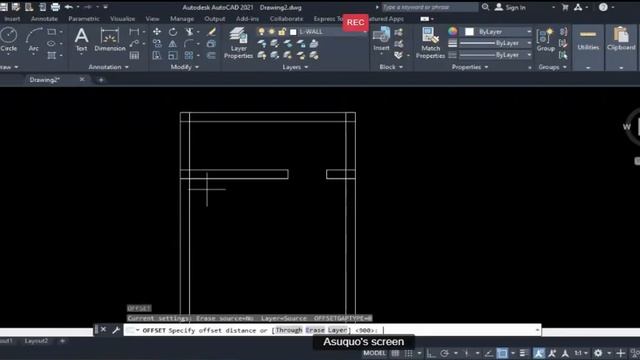Choose Erase option in command line

[315, 330]
